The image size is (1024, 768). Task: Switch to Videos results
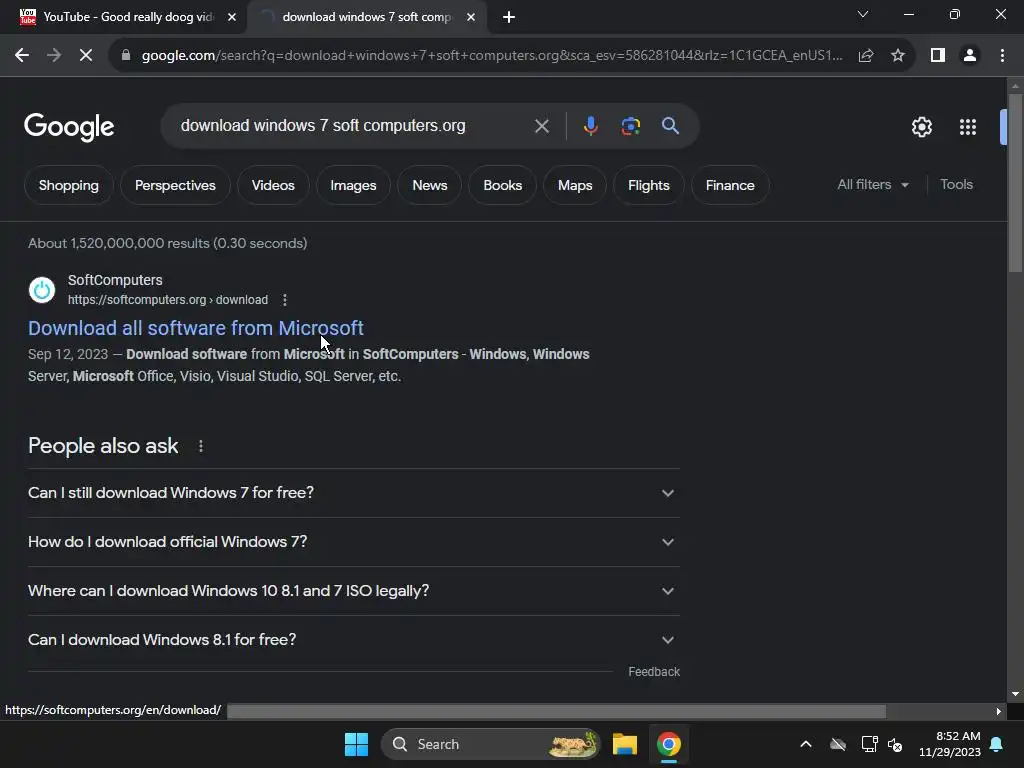tap(273, 185)
